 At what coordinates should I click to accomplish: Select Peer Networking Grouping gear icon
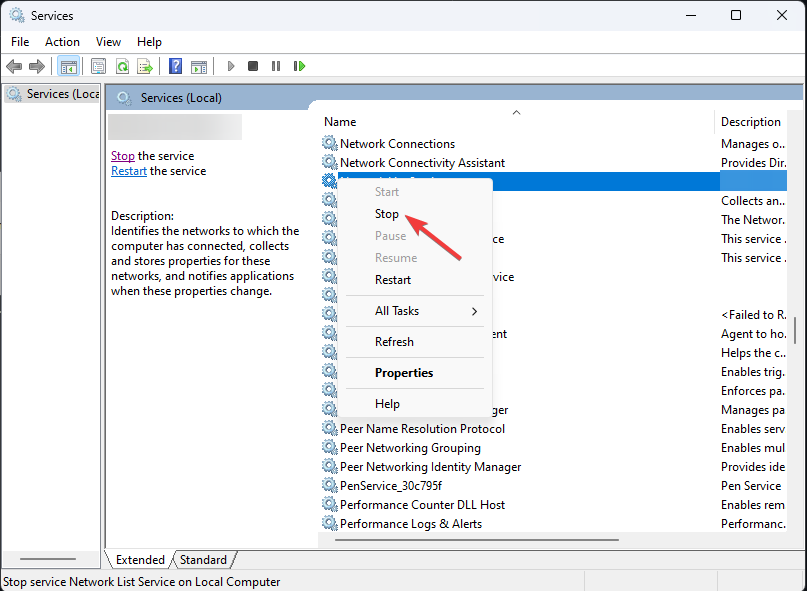coord(329,448)
